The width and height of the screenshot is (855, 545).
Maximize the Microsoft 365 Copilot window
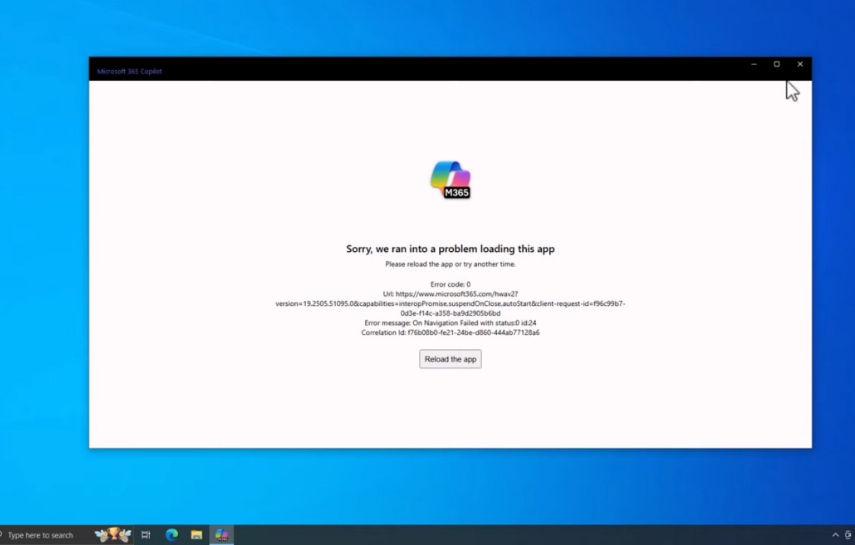point(776,64)
